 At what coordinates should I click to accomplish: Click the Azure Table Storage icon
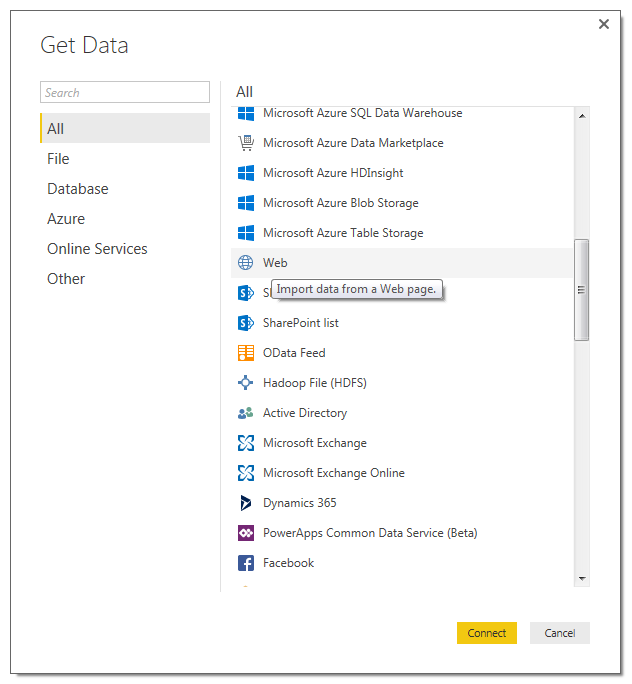pos(246,233)
